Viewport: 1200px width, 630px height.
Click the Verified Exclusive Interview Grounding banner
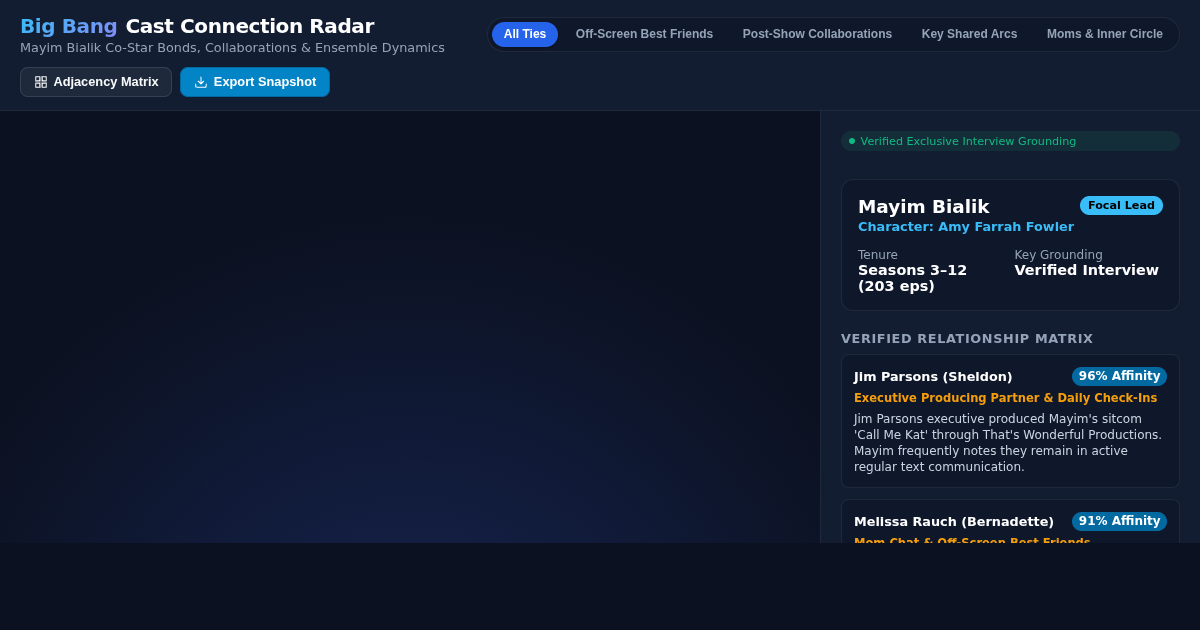(x=1010, y=141)
